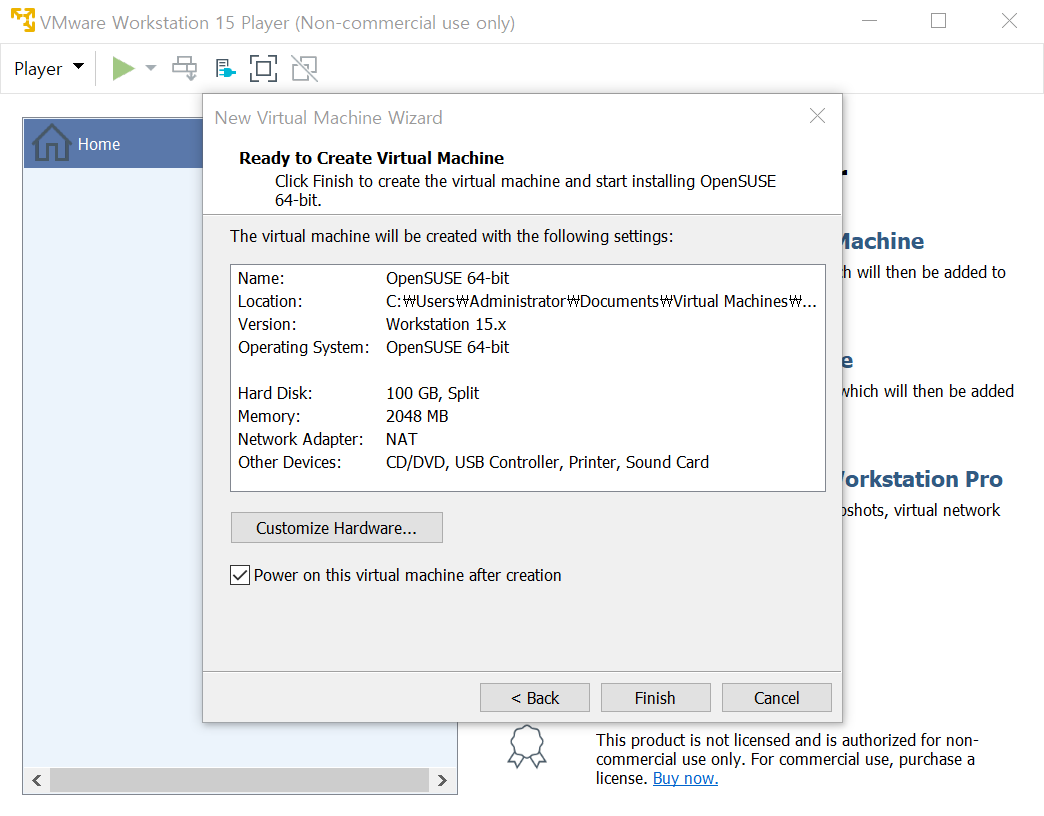
Task: Click Hard Disk value 100 GB, Split
Action: 432,393
